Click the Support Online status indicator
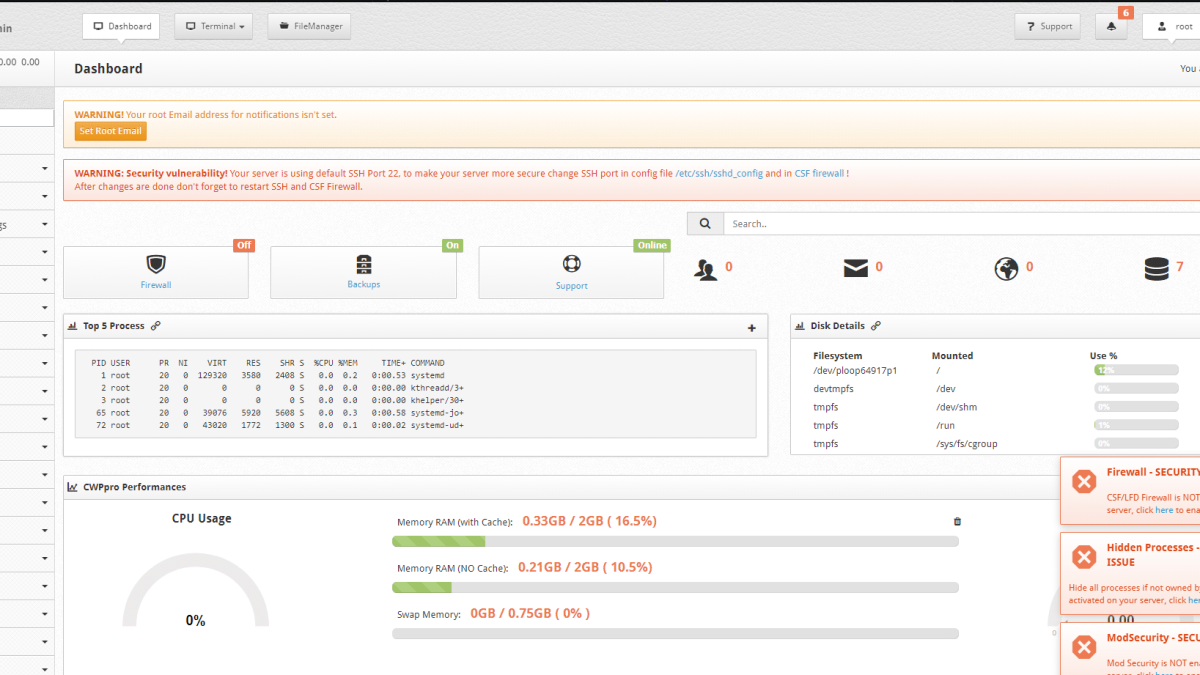This screenshot has width=1200, height=675. (x=652, y=245)
